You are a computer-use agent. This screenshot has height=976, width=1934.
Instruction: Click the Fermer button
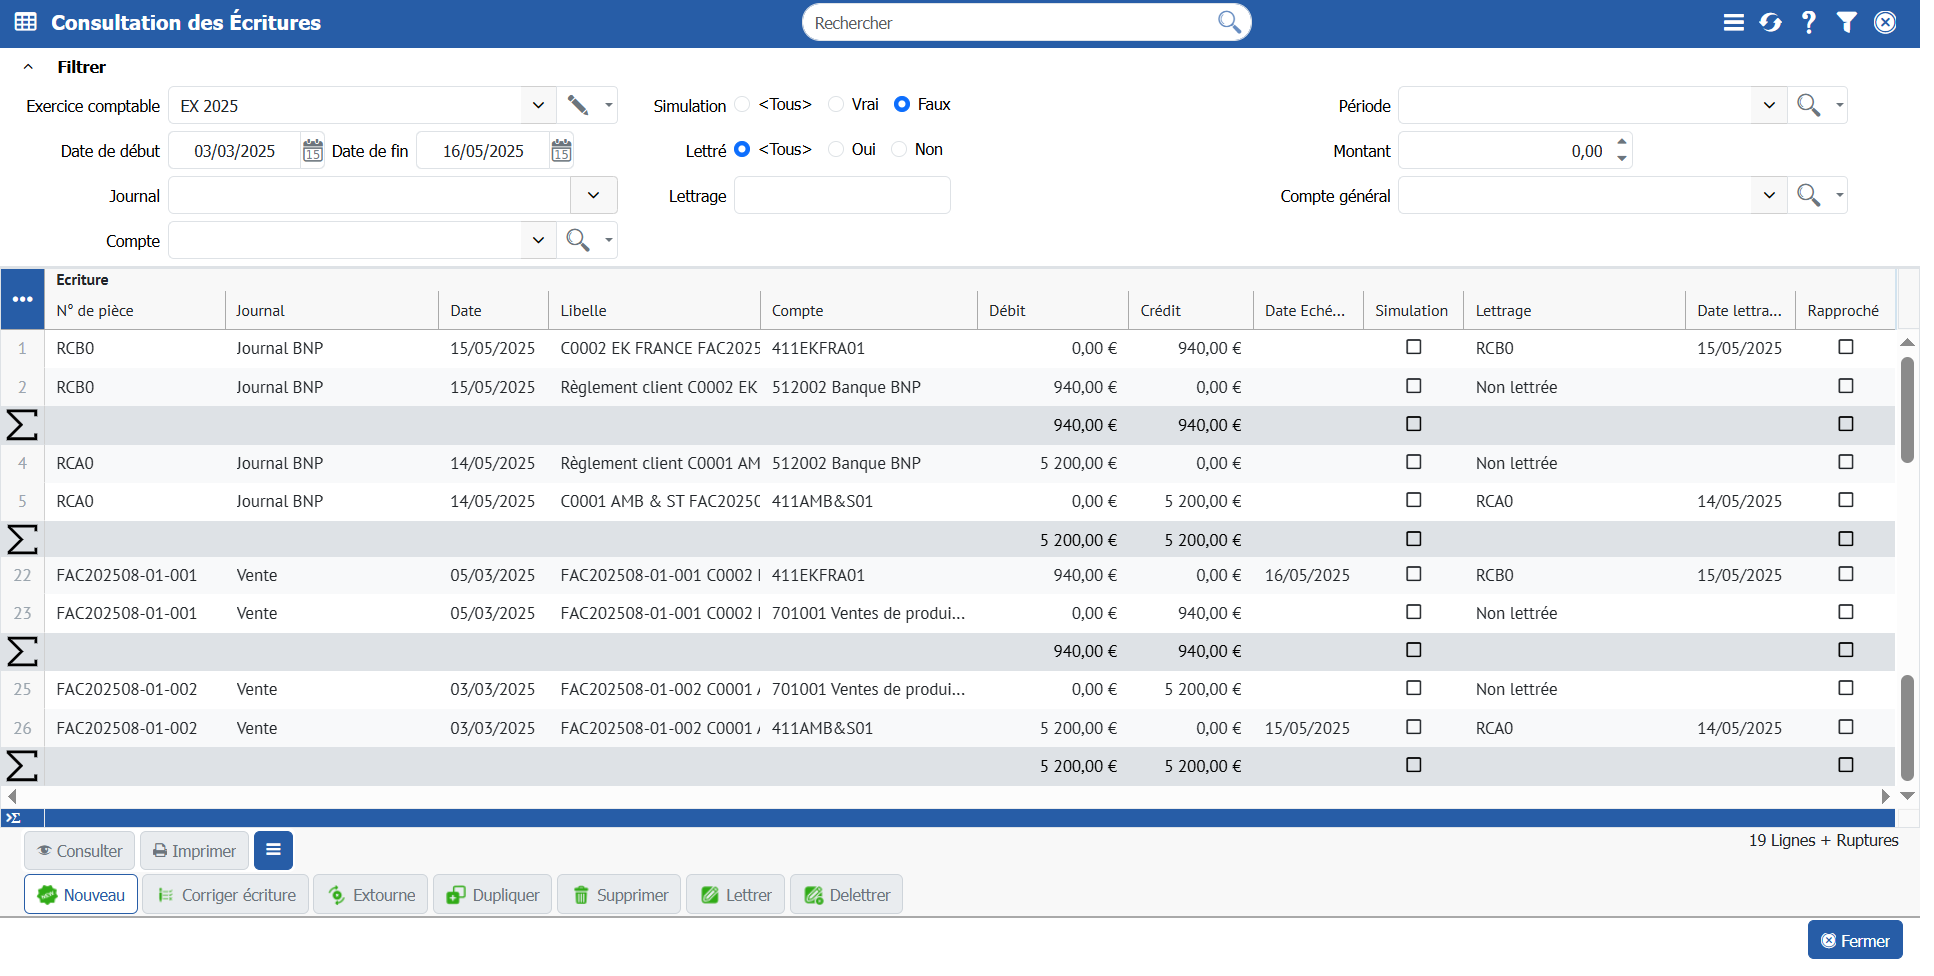click(x=1854, y=941)
